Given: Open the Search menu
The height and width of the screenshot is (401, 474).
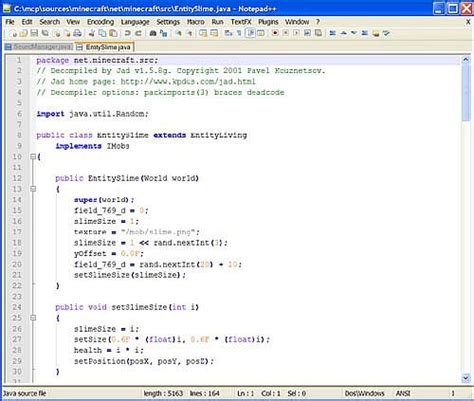Looking at the screenshot, I should click(x=50, y=22).
